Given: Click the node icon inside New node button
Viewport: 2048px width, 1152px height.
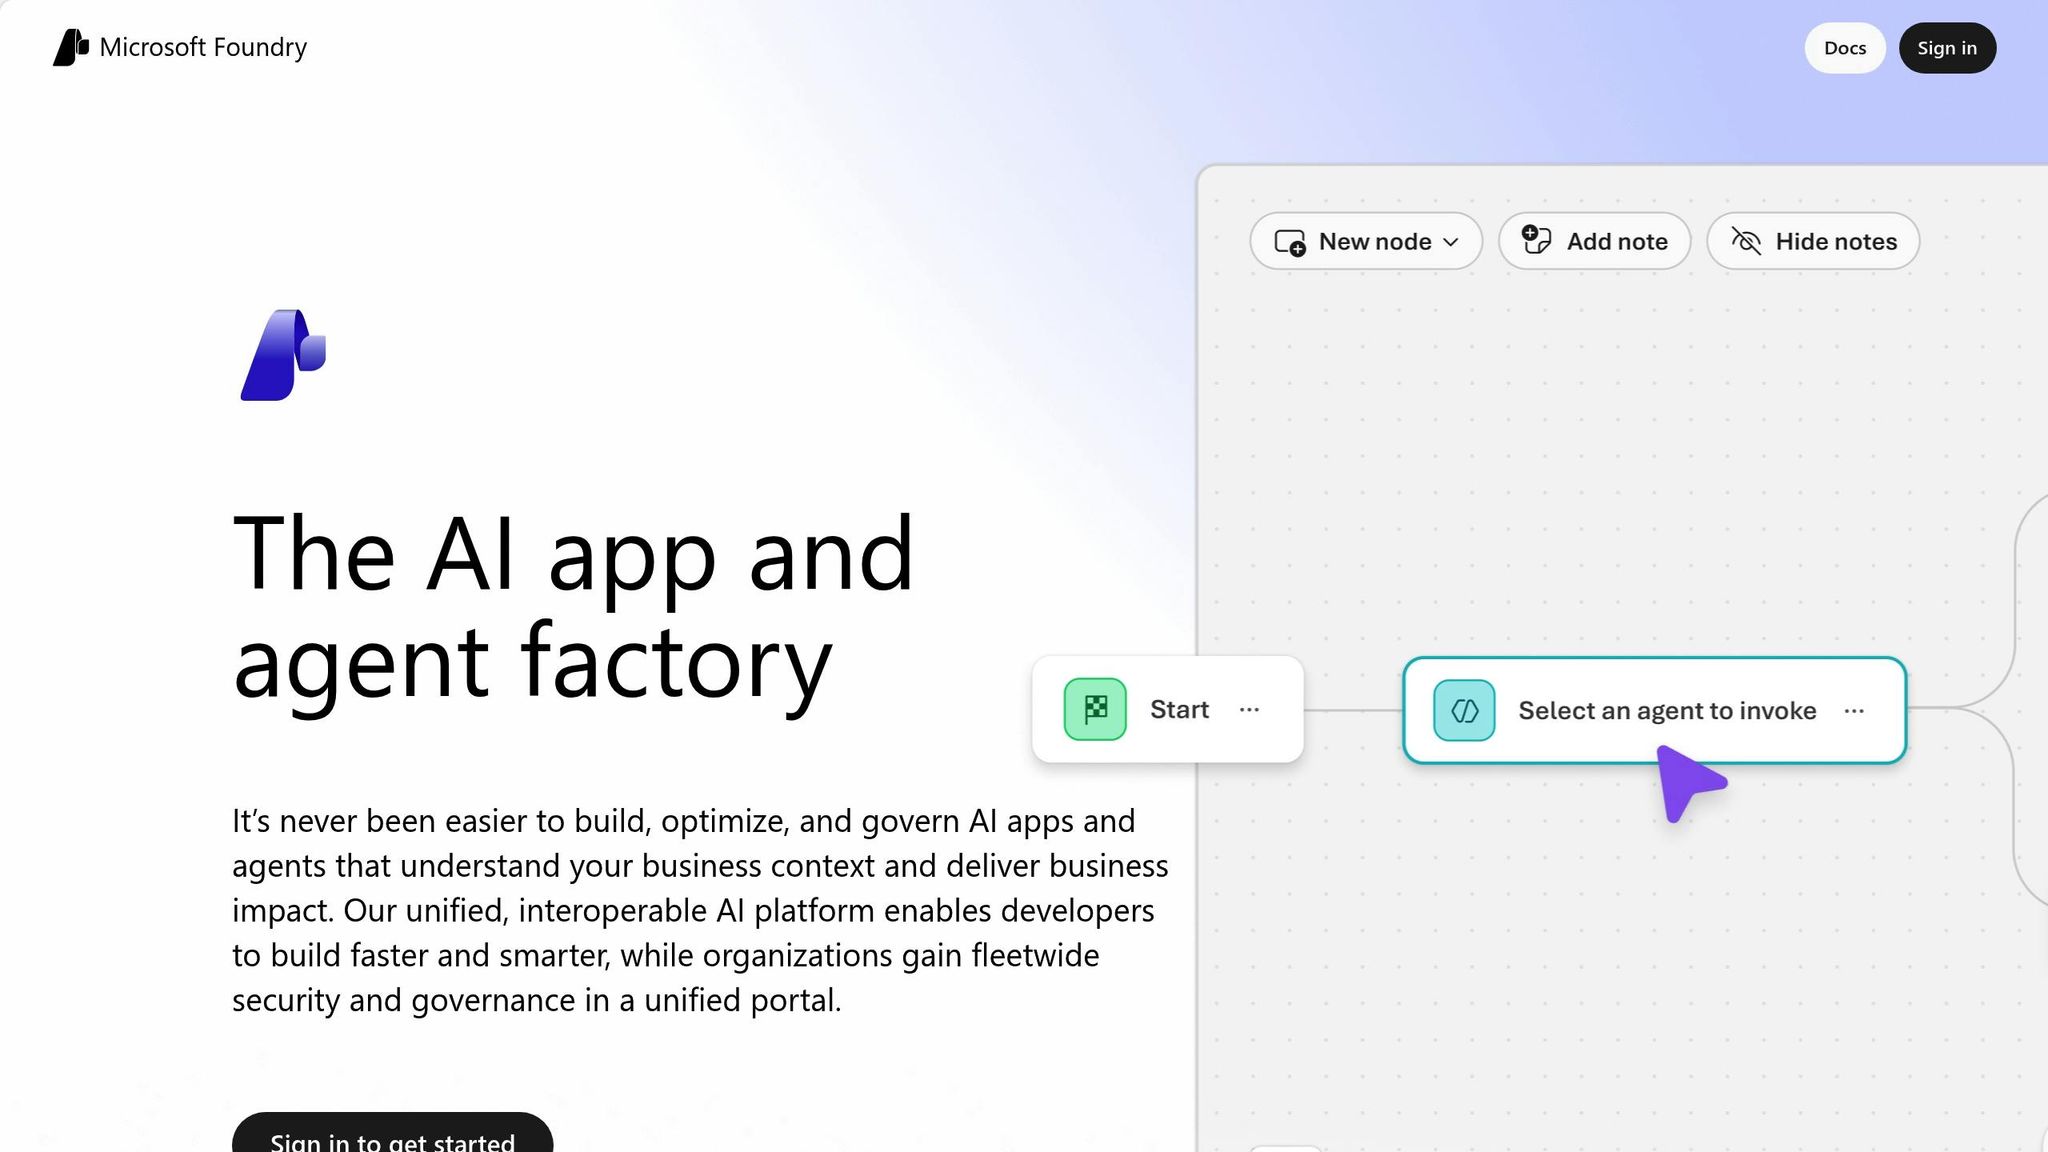Looking at the screenshot, I should click(x=1290, y=241).
